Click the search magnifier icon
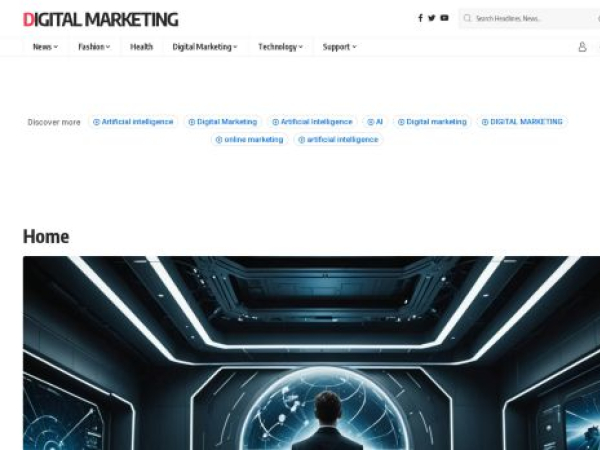The height and width of the screenshot is (450, 600). [467, 18]
